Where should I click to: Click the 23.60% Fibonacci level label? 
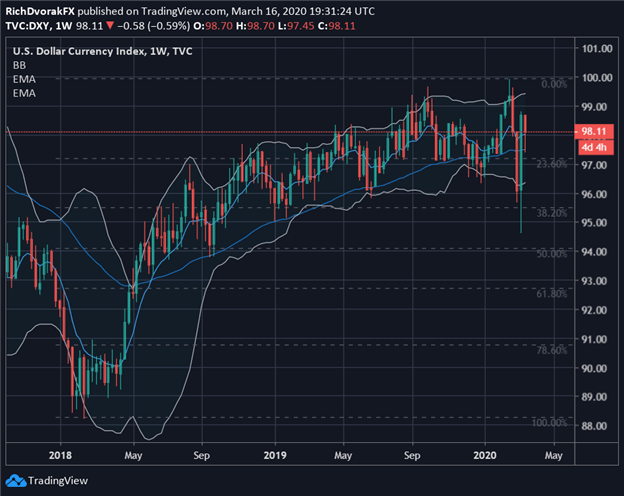click(550, 165)
